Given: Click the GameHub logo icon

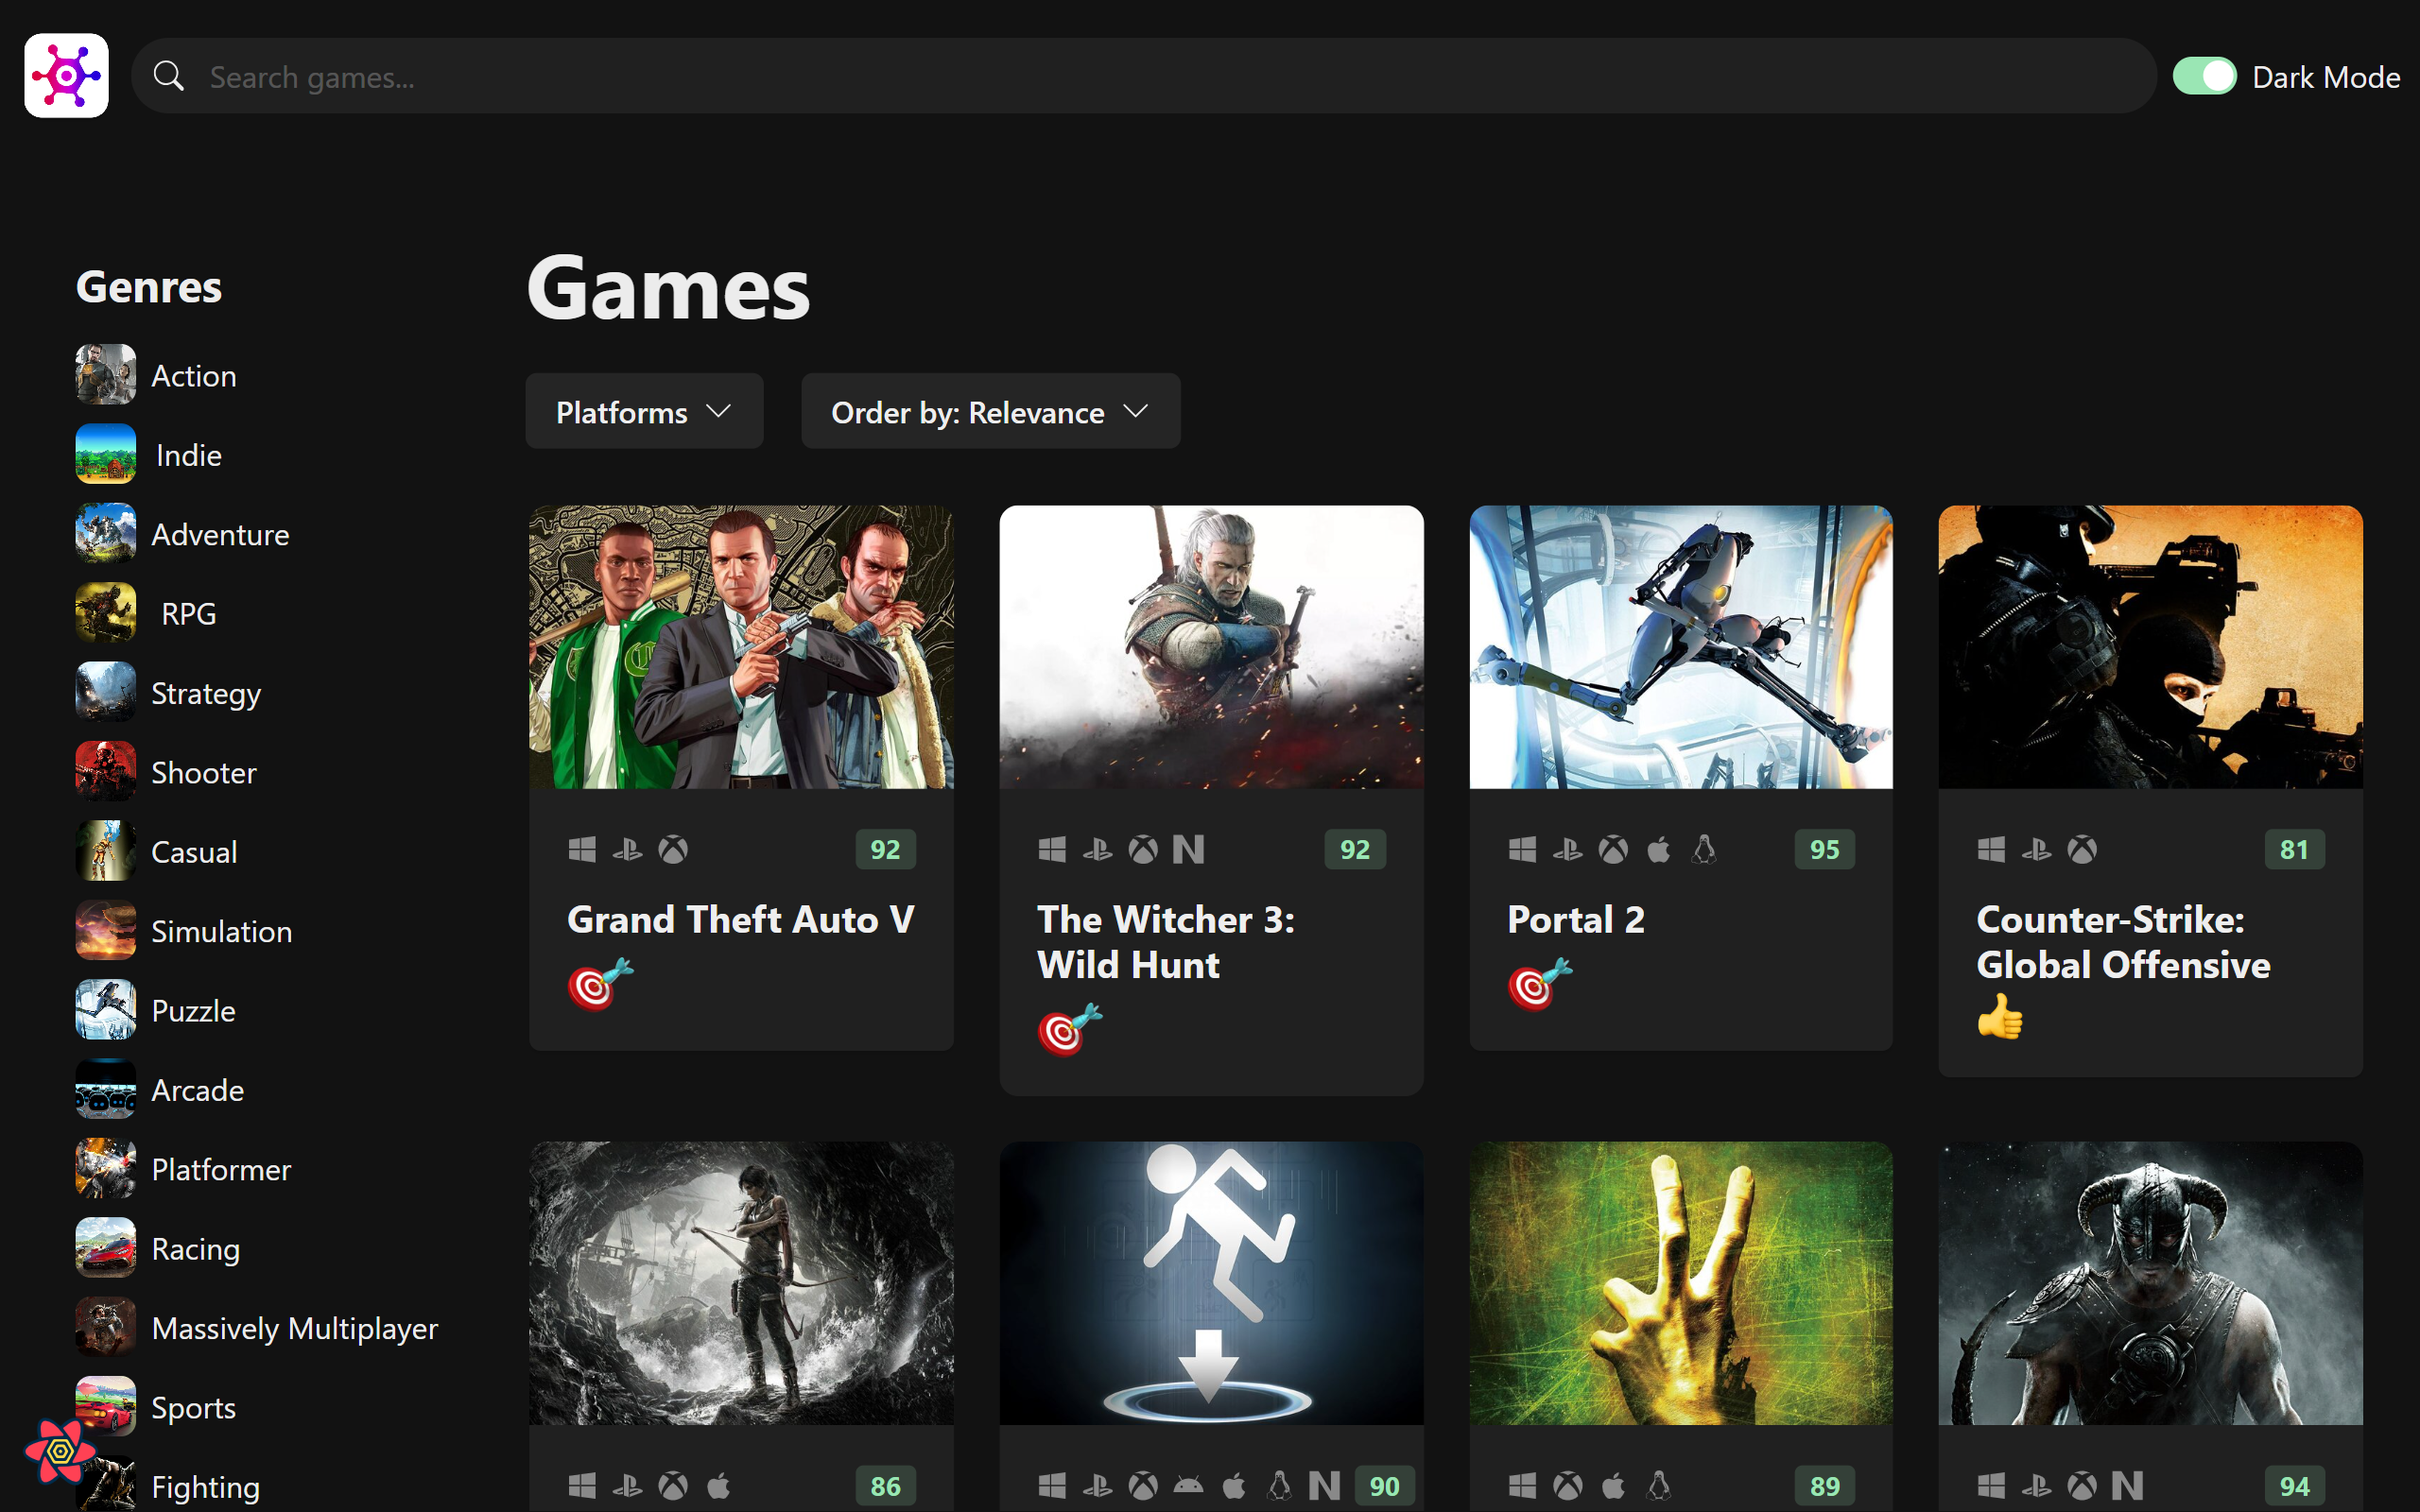Looking at the screenshot, I should click(66, 76).
